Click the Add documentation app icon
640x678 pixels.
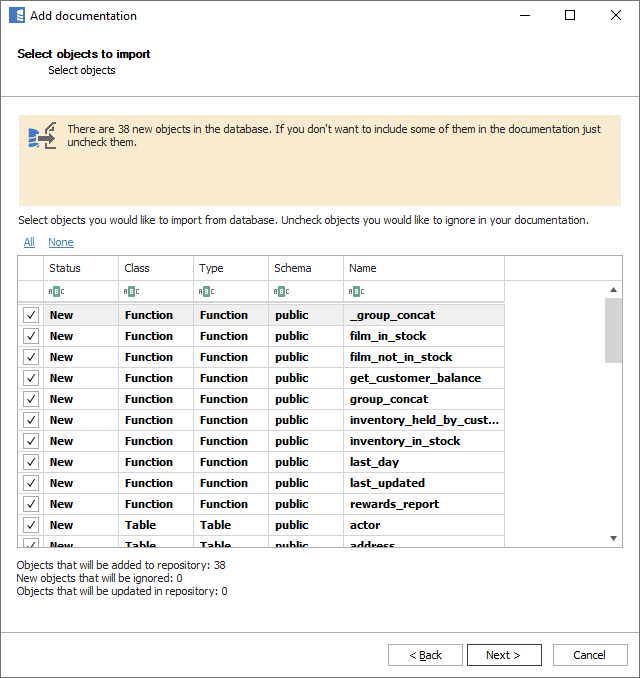[16, 16]
